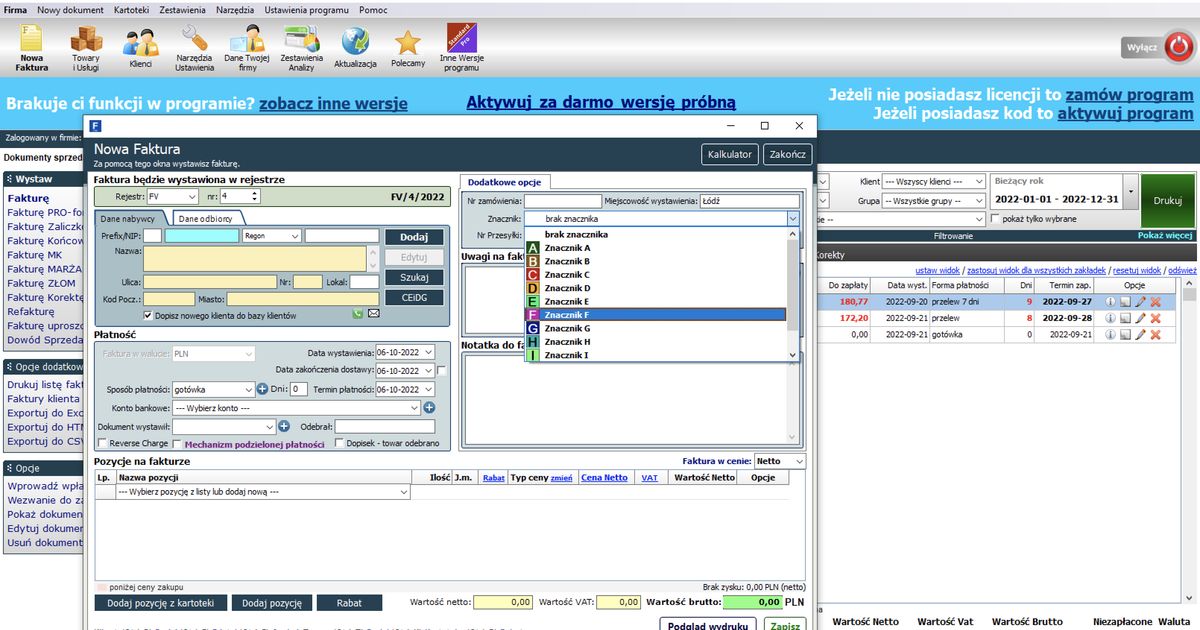Open Narzędzia Ustawienia wrench icon
Screen dimensions: 1200x630
(194, 48)
